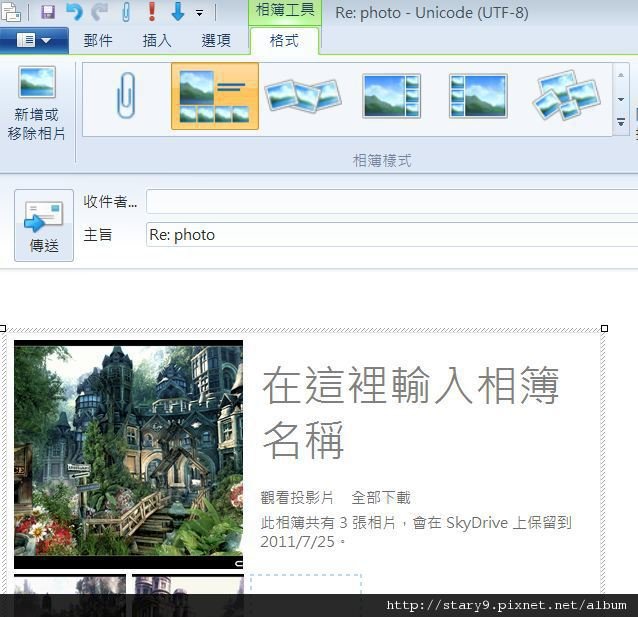
Task: Undo the last action
Action: tap(74, 12)
